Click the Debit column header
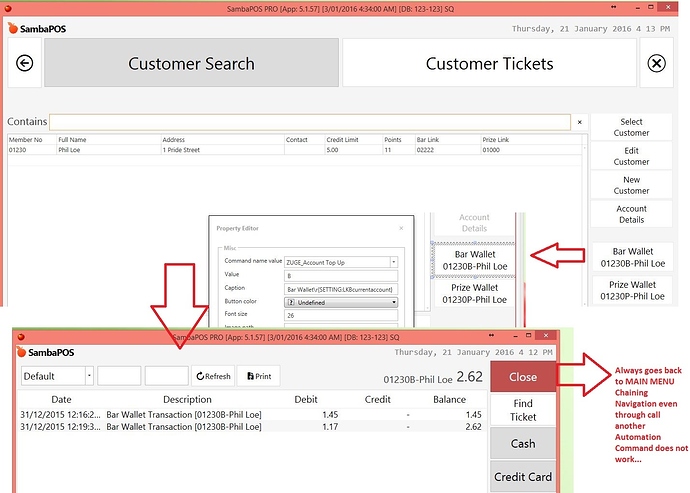 306,399
